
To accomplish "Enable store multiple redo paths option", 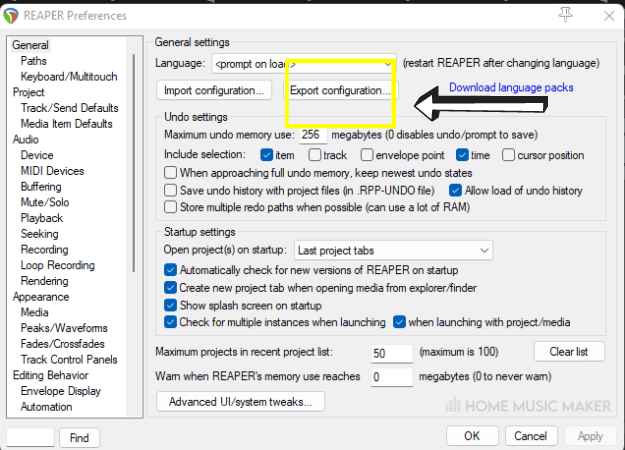I will pyautogui.click(x=170, y=207).
